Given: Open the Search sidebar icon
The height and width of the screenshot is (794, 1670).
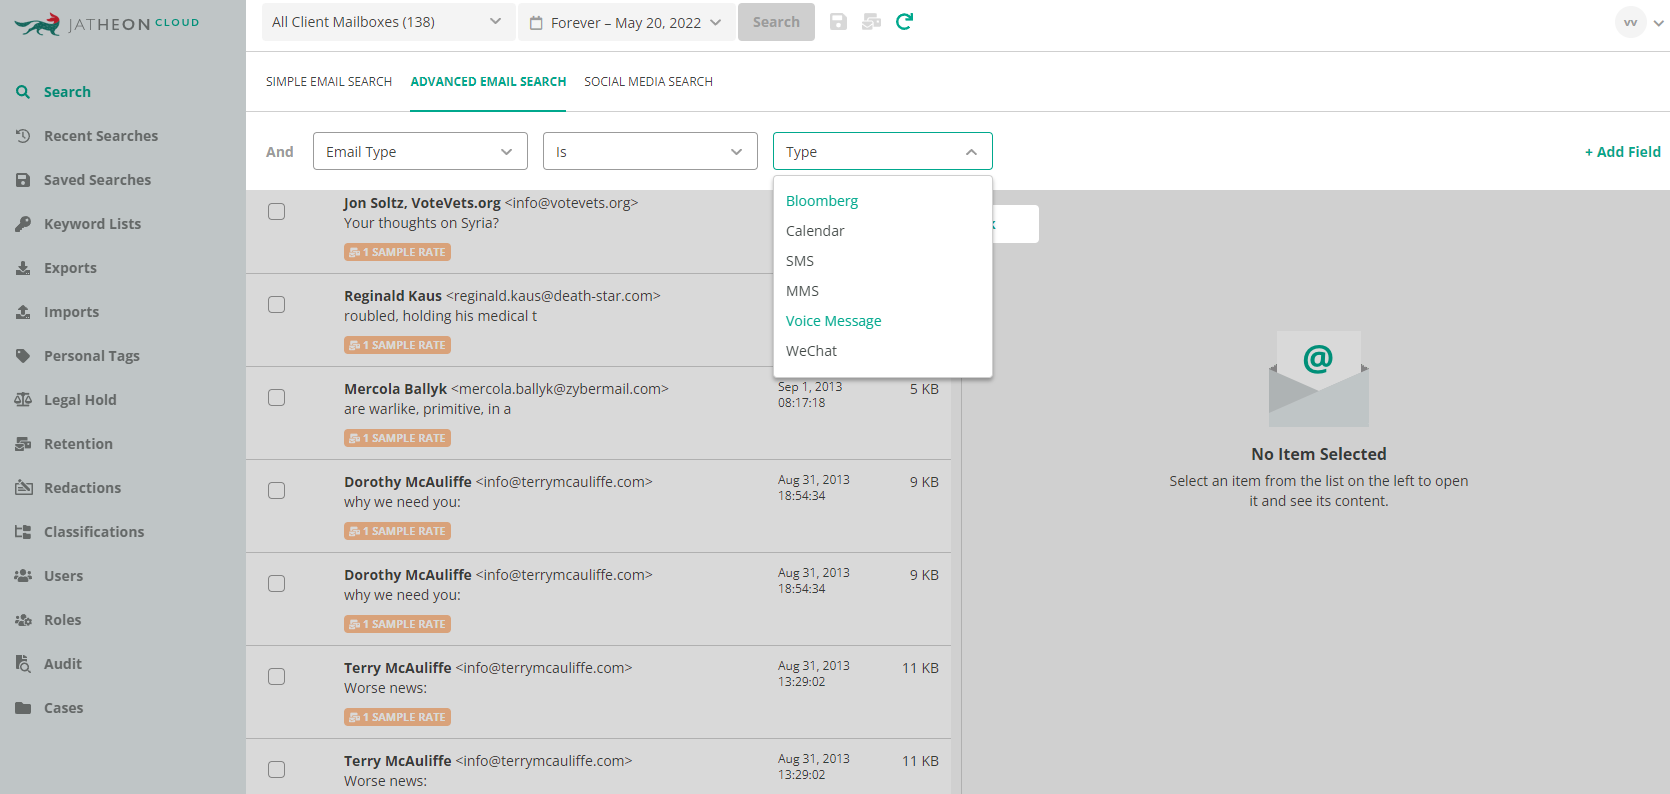Looking at the screenshot, I should (x=23, y=92).
